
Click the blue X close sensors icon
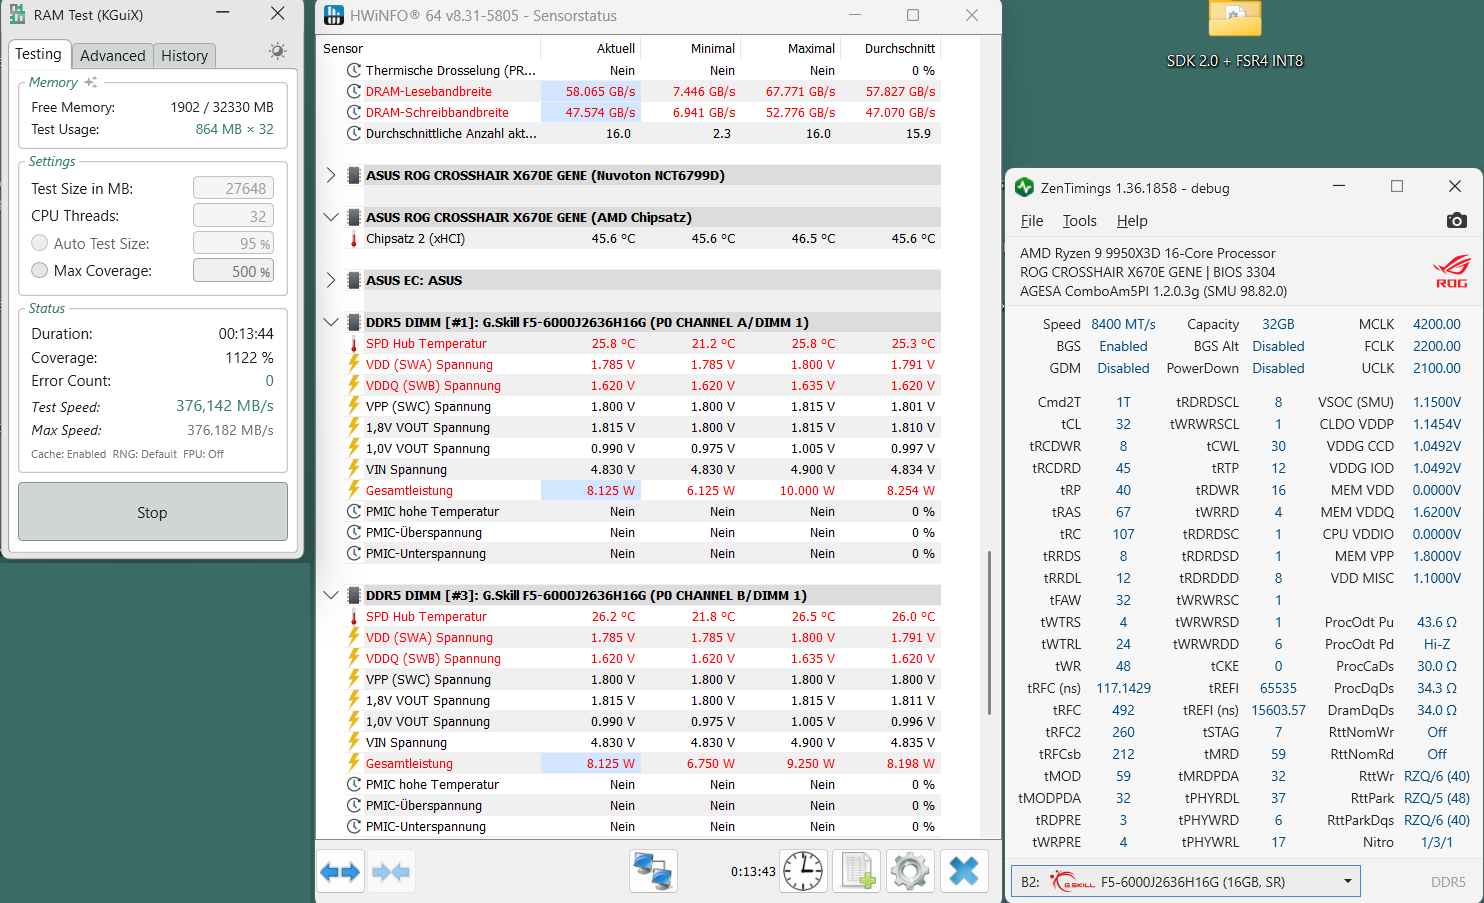point(964,871)
